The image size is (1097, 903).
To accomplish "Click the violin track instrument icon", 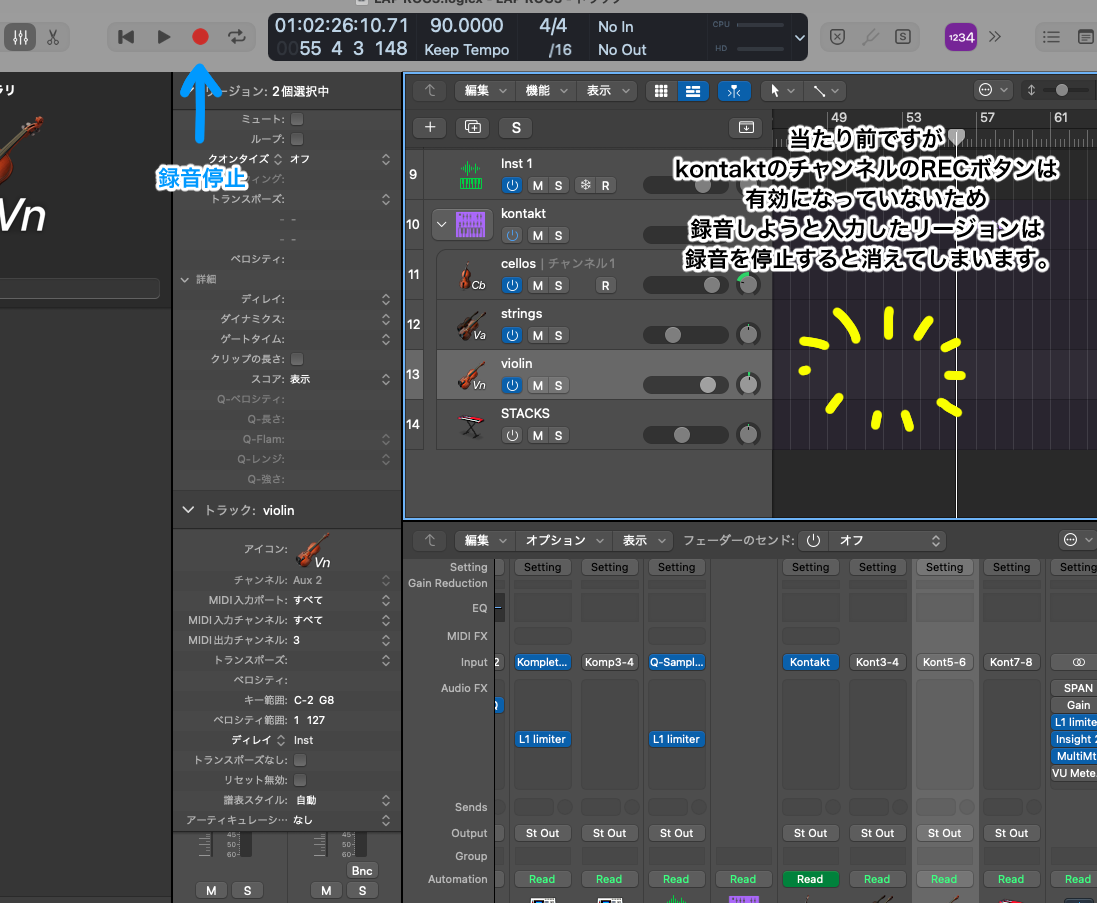I will (470, 374).
